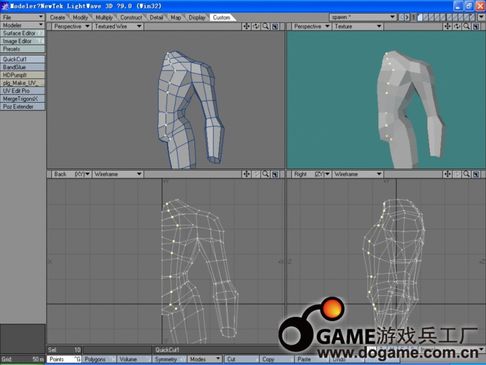
Task: Open the Image Editor
Action: [x=22, y=41]
